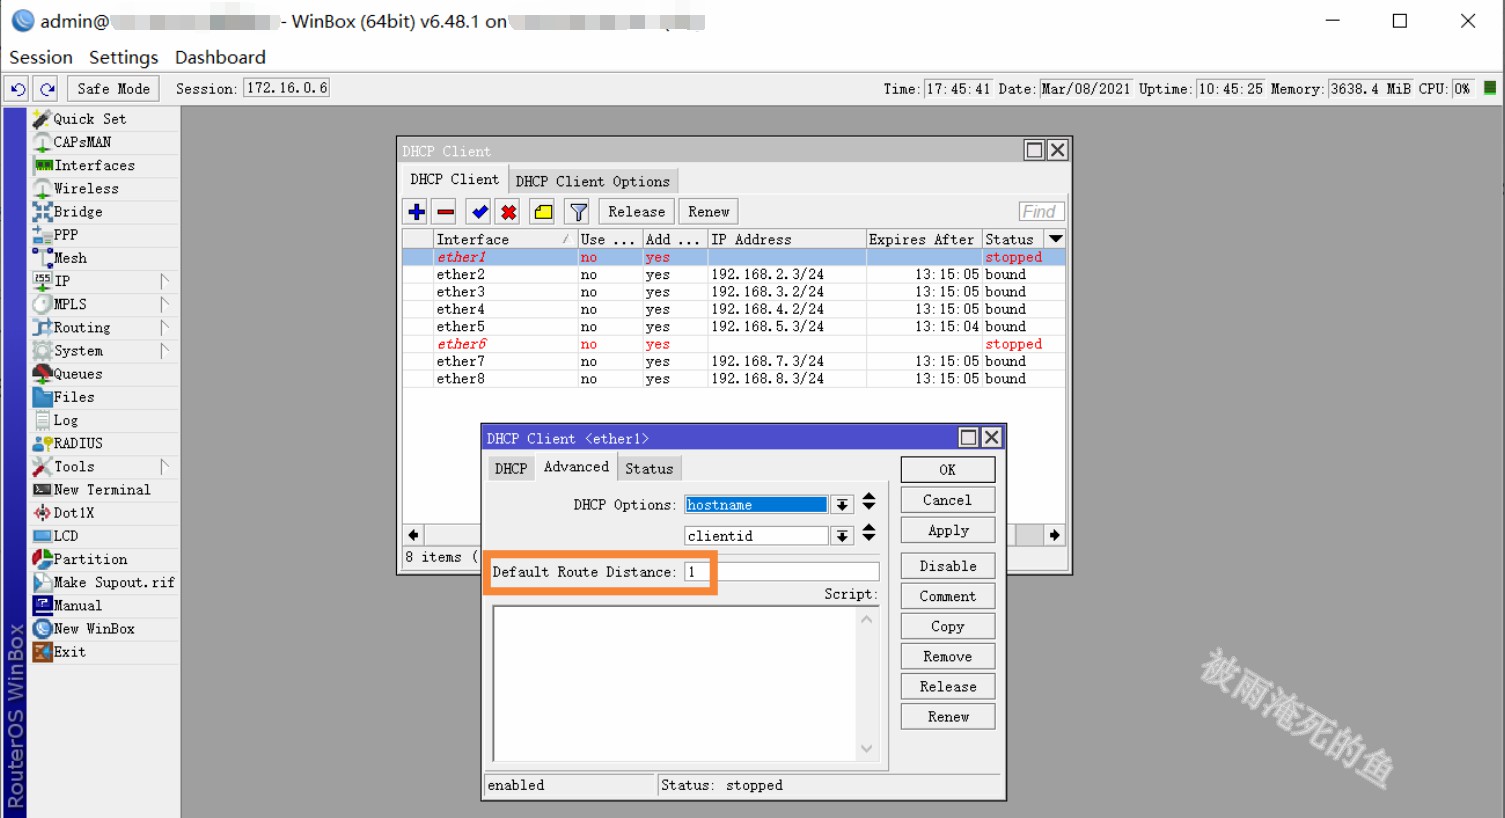Open the Settings menu

click(x=123, y=57)
